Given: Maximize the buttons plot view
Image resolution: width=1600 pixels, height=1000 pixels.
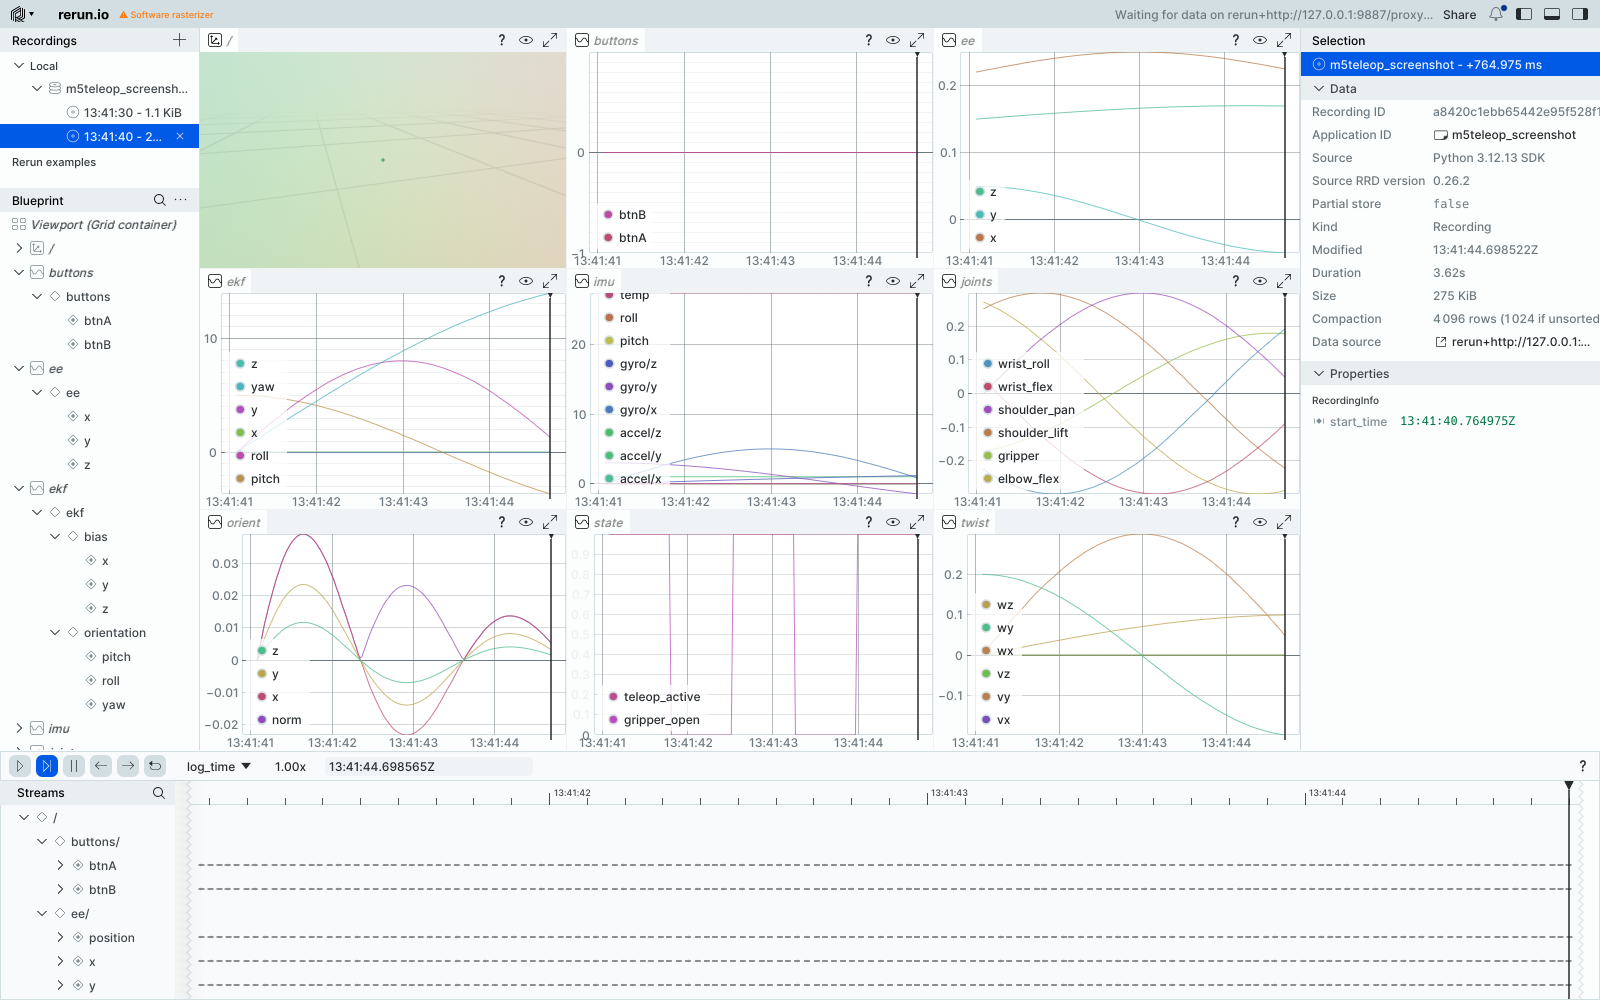Looking at the screenshot, I should 917,40.
